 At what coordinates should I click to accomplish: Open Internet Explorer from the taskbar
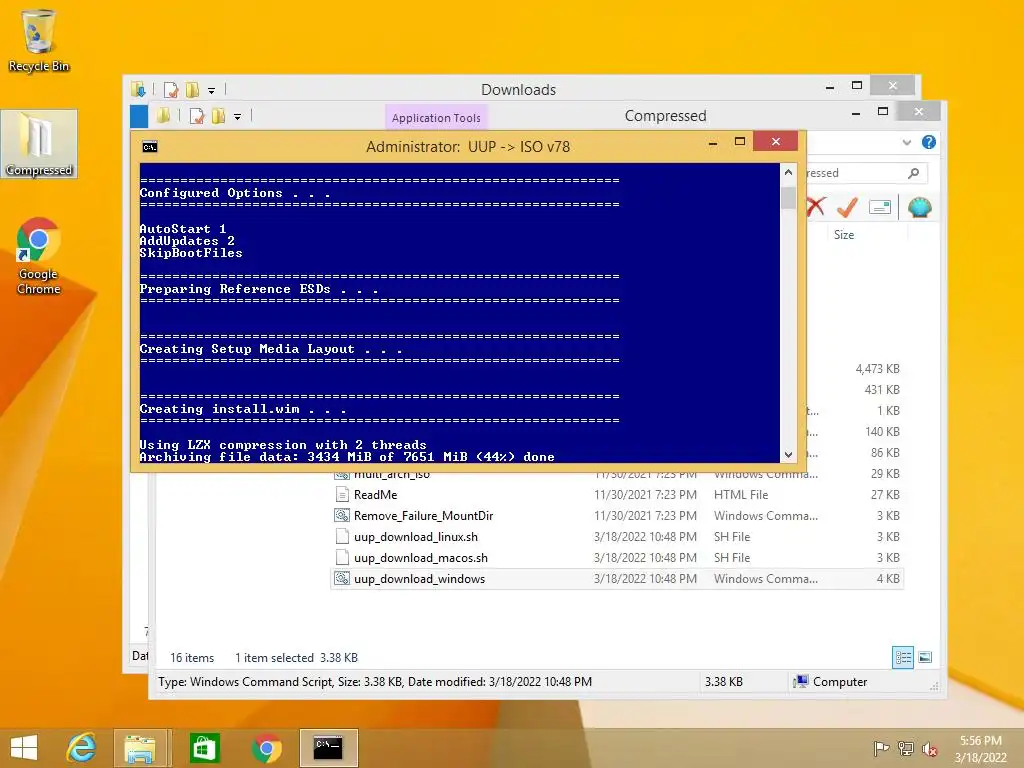(x=81, y=748)
